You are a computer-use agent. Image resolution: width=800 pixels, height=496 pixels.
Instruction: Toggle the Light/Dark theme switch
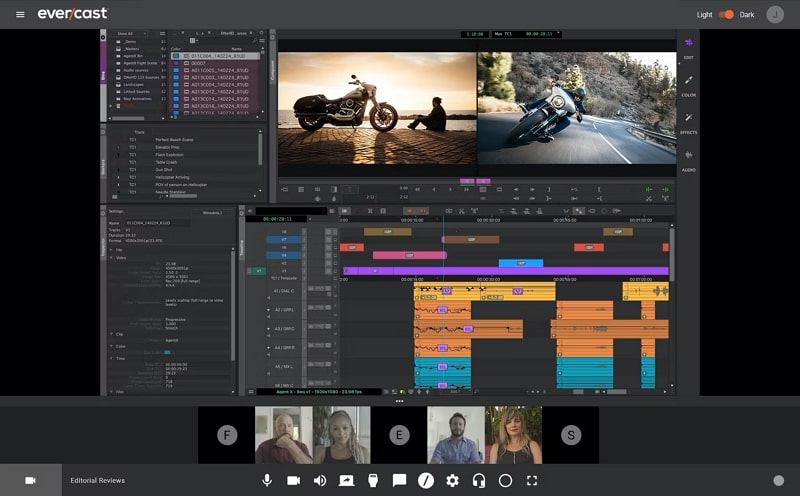coord(726,14)
